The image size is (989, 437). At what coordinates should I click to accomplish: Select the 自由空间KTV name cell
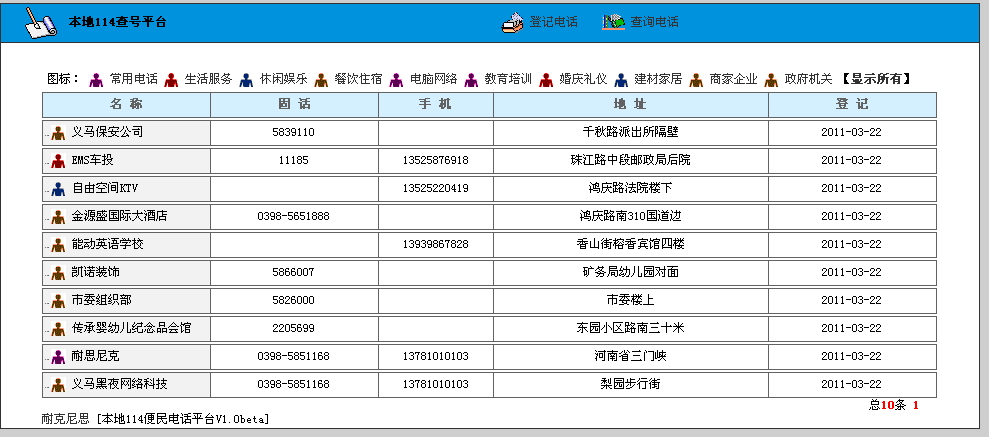coord(126,189)
